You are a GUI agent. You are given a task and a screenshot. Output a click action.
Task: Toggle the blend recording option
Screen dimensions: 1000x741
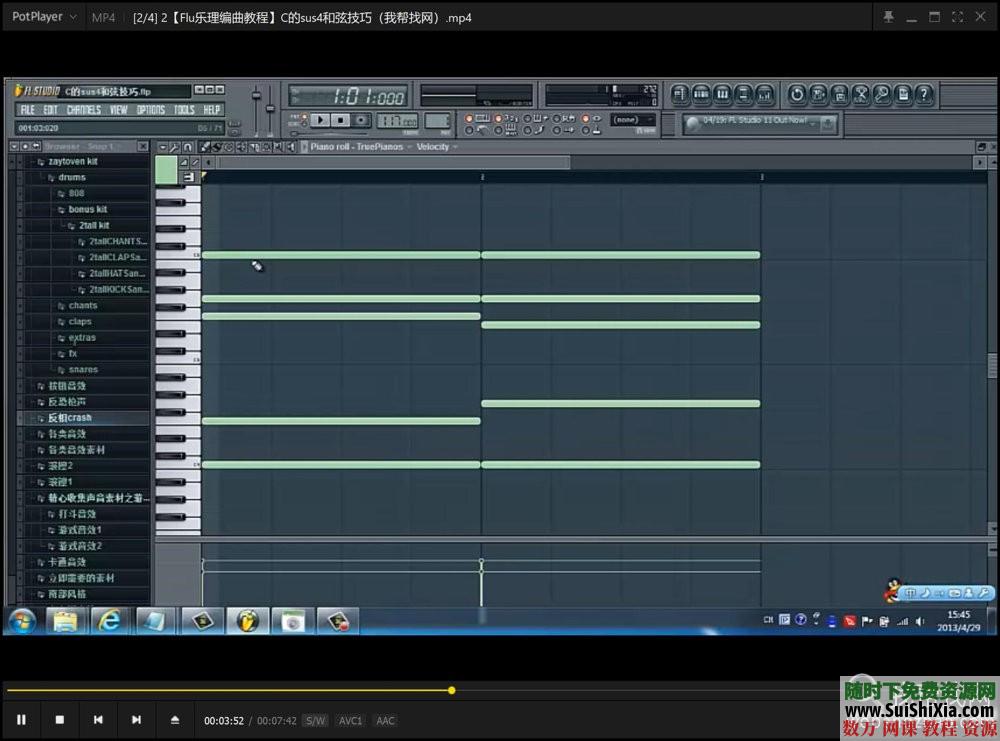[536, 119]
